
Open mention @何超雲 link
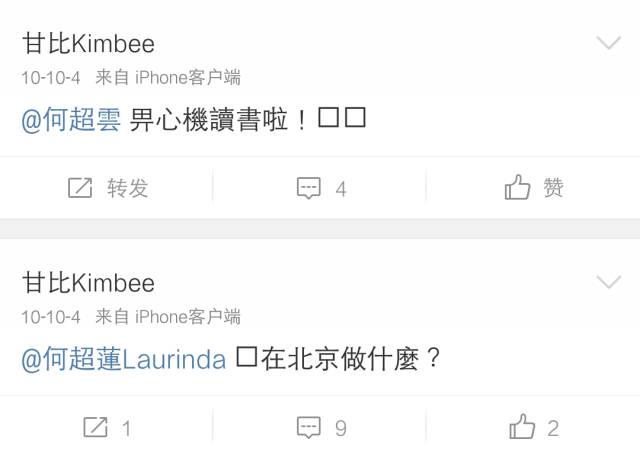click(71, 120)
